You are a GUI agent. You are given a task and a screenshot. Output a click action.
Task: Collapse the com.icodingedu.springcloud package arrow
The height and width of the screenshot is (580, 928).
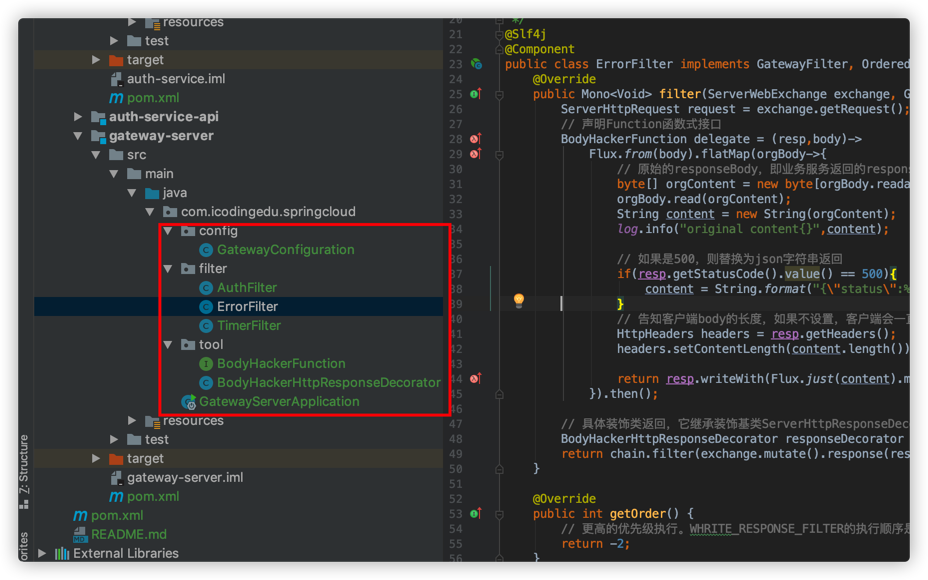point(150,212)
